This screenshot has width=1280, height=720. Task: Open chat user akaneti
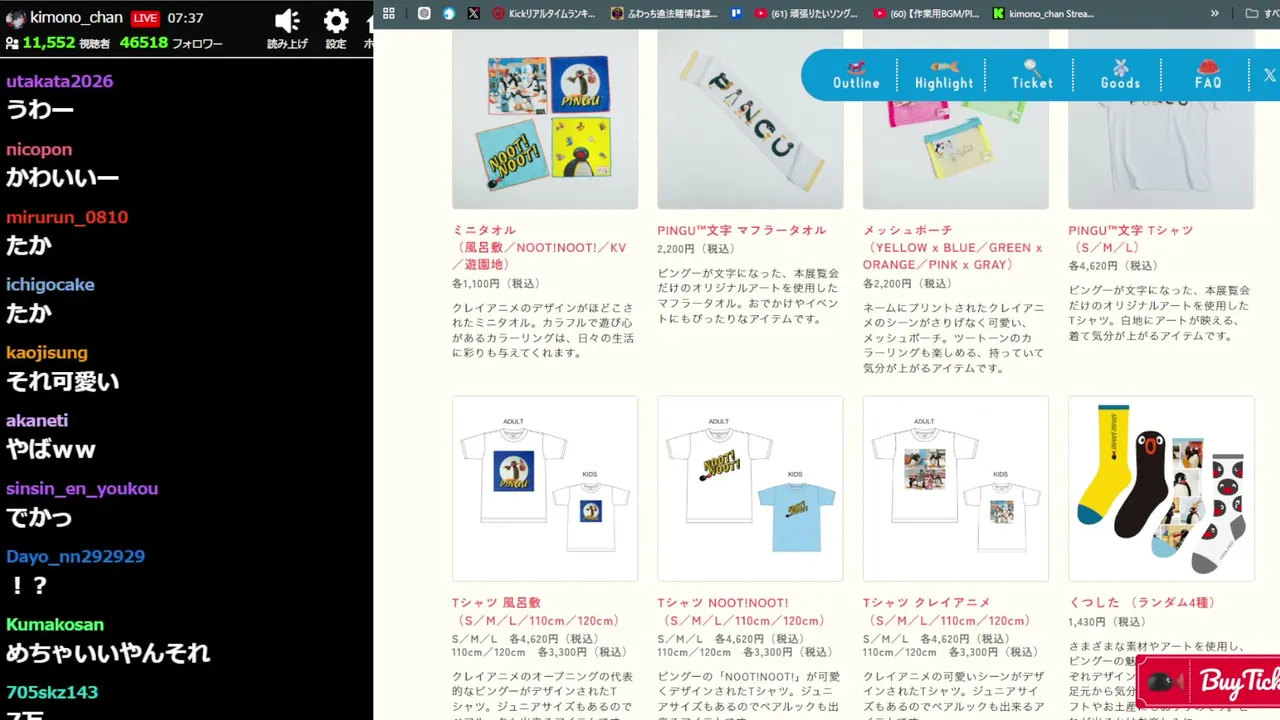pos(37,421)
